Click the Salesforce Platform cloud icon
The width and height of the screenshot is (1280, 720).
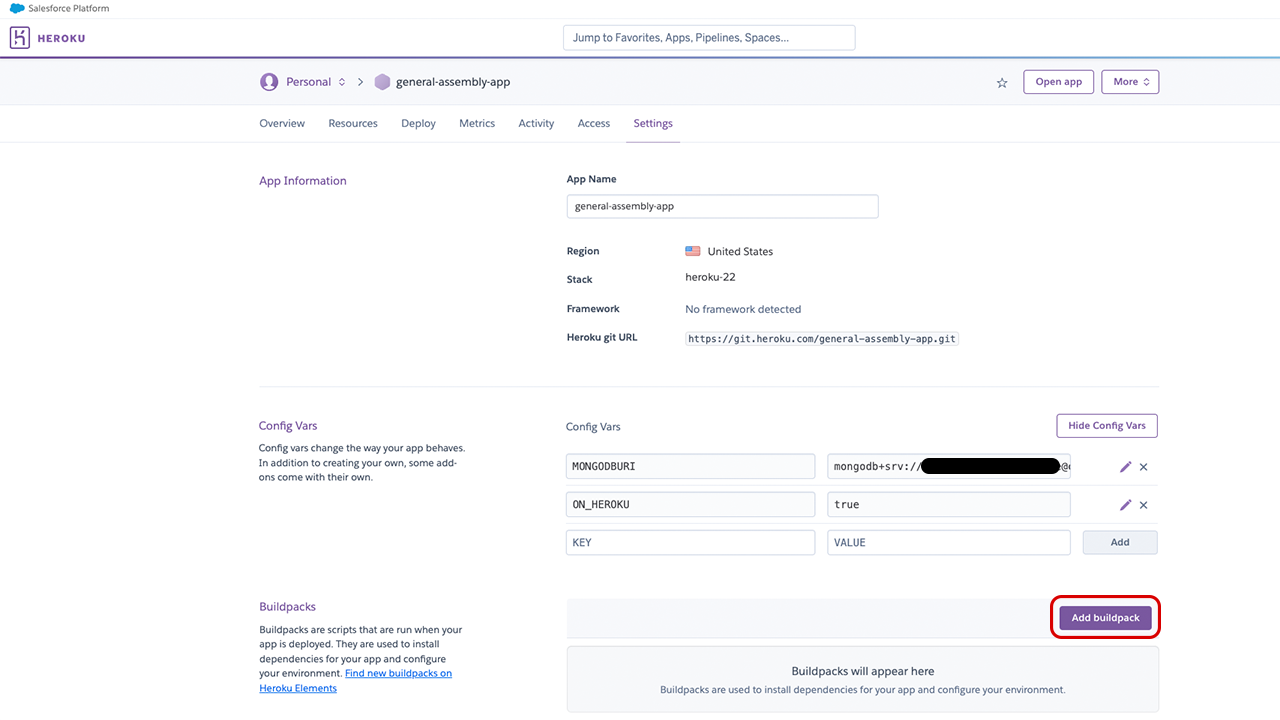(x=17, y=8)
